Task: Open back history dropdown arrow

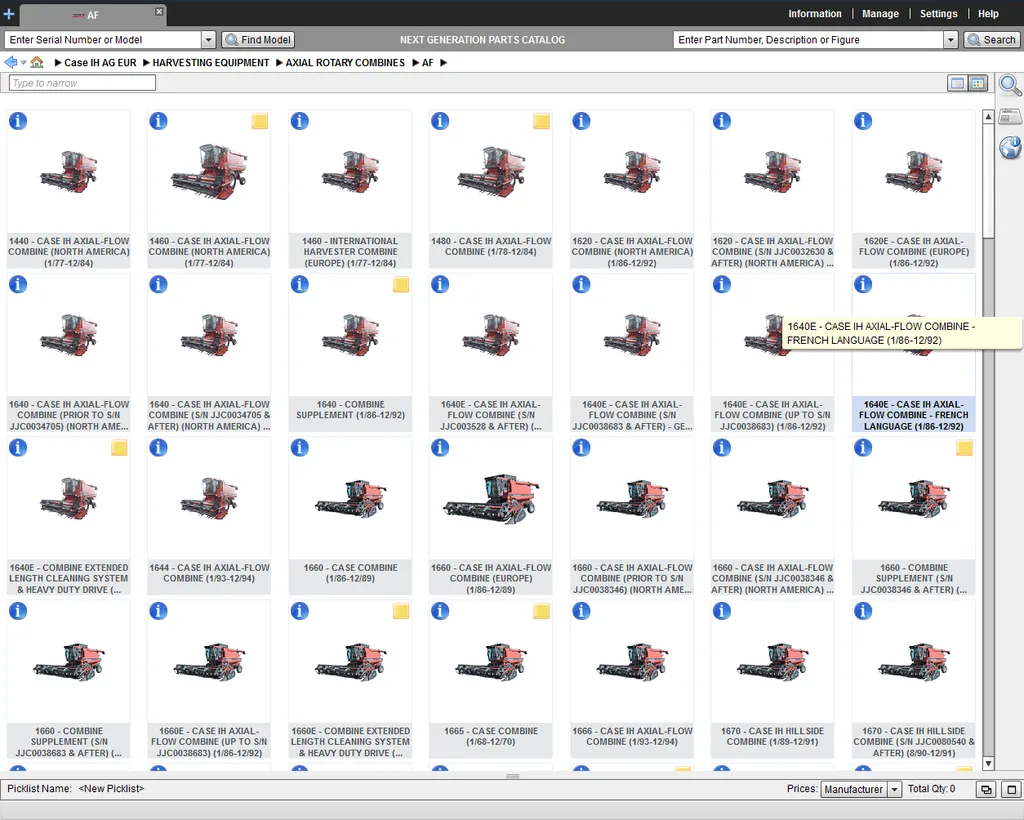Action: tap(24, 63)
